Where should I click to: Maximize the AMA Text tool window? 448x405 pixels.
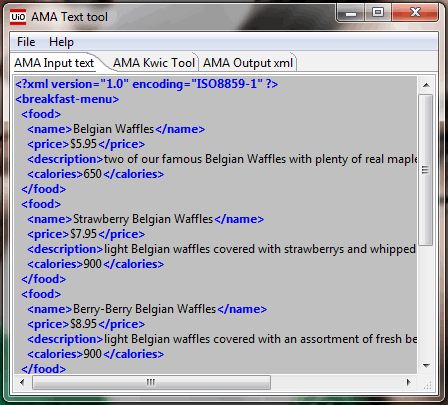tap(378, 13)
